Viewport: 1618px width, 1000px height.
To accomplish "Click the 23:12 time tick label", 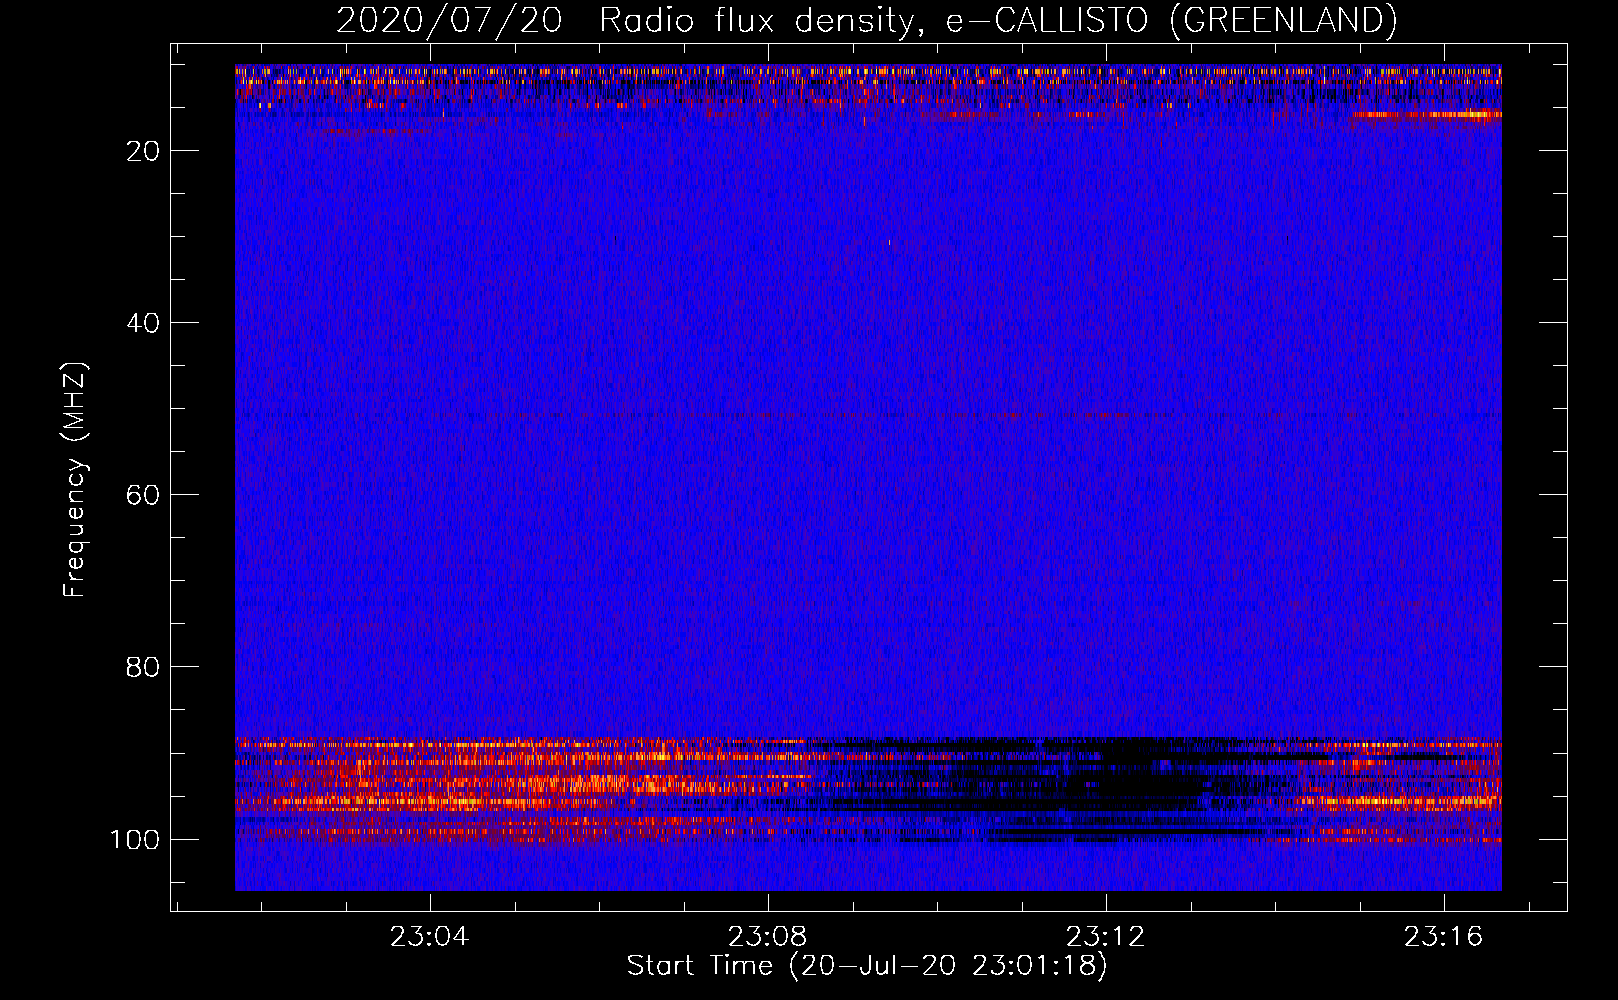I will [x=1105, y=937].
